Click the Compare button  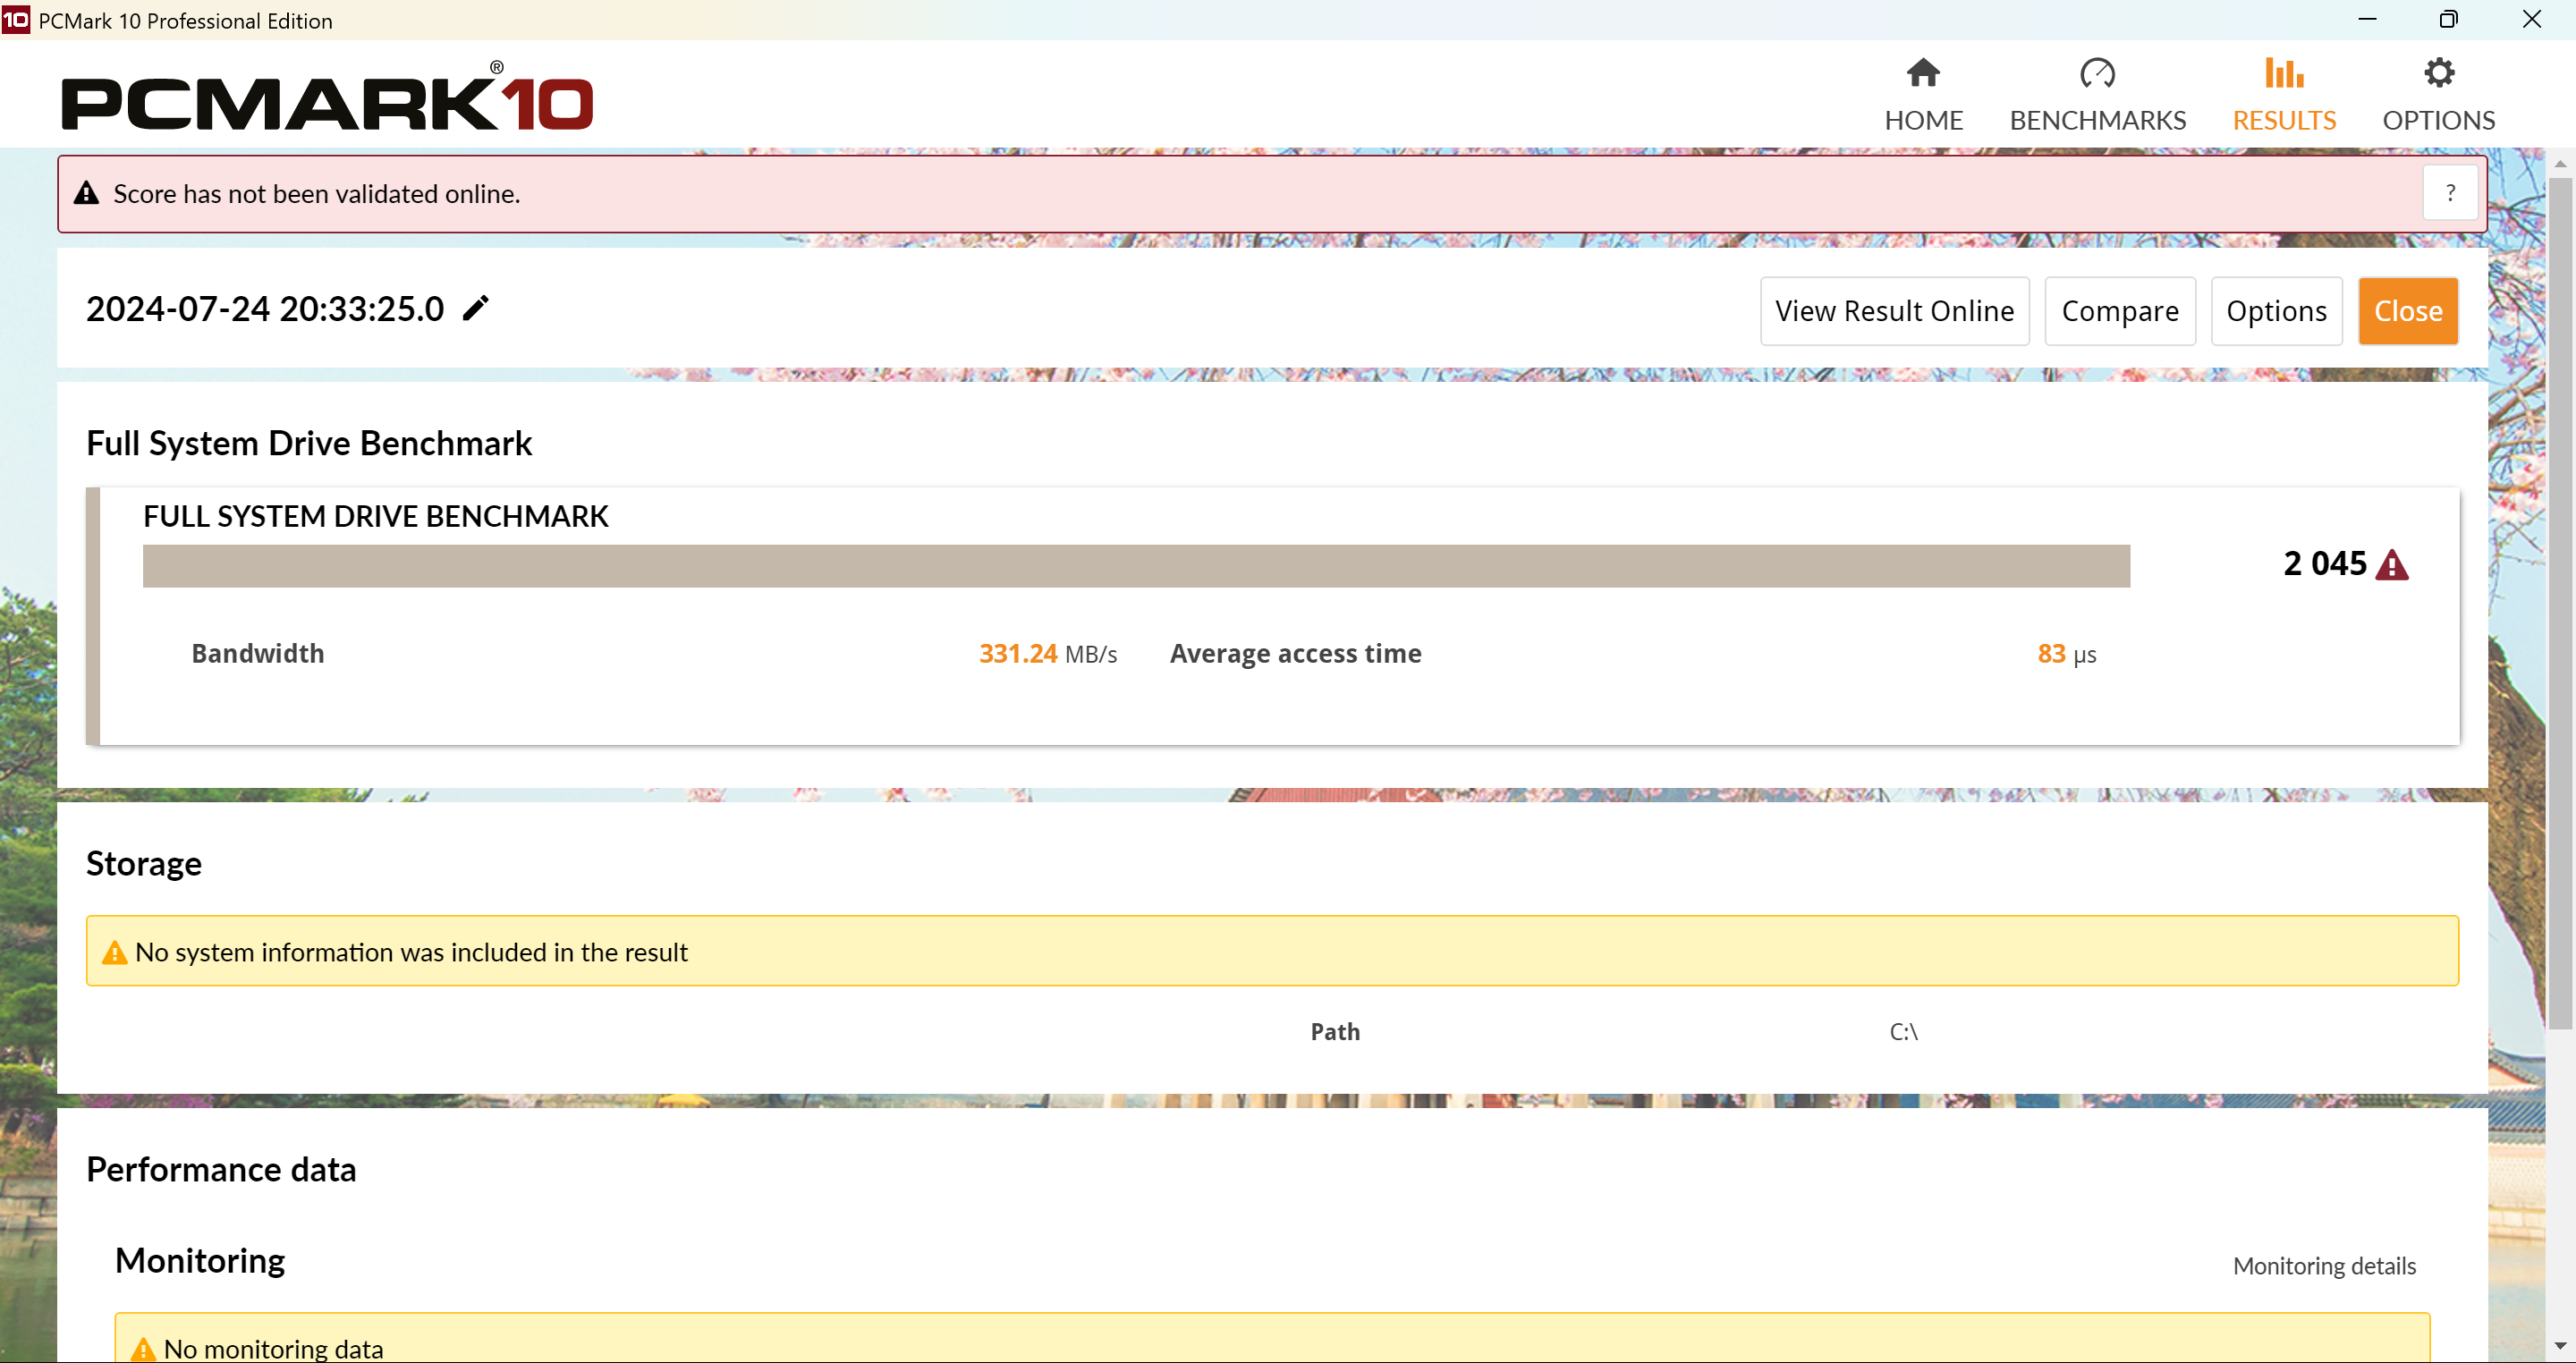[2119, 311]
